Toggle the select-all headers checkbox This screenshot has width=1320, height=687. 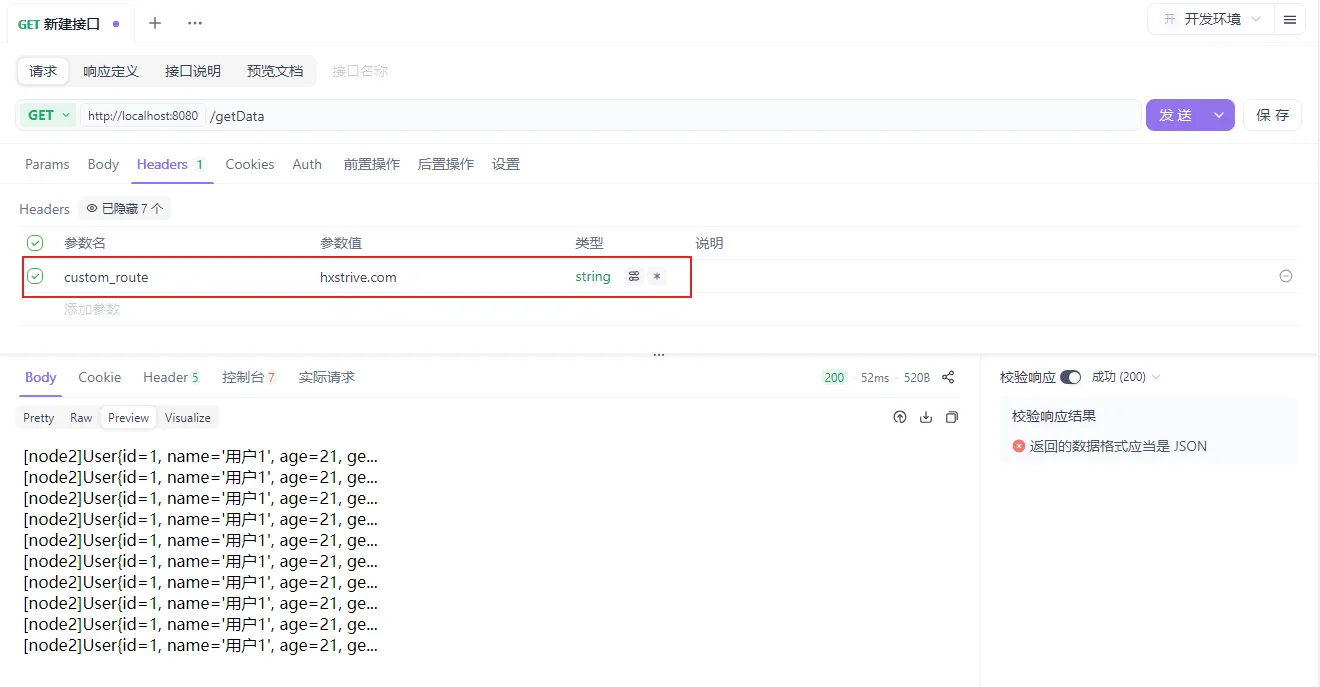coord(35,243)
